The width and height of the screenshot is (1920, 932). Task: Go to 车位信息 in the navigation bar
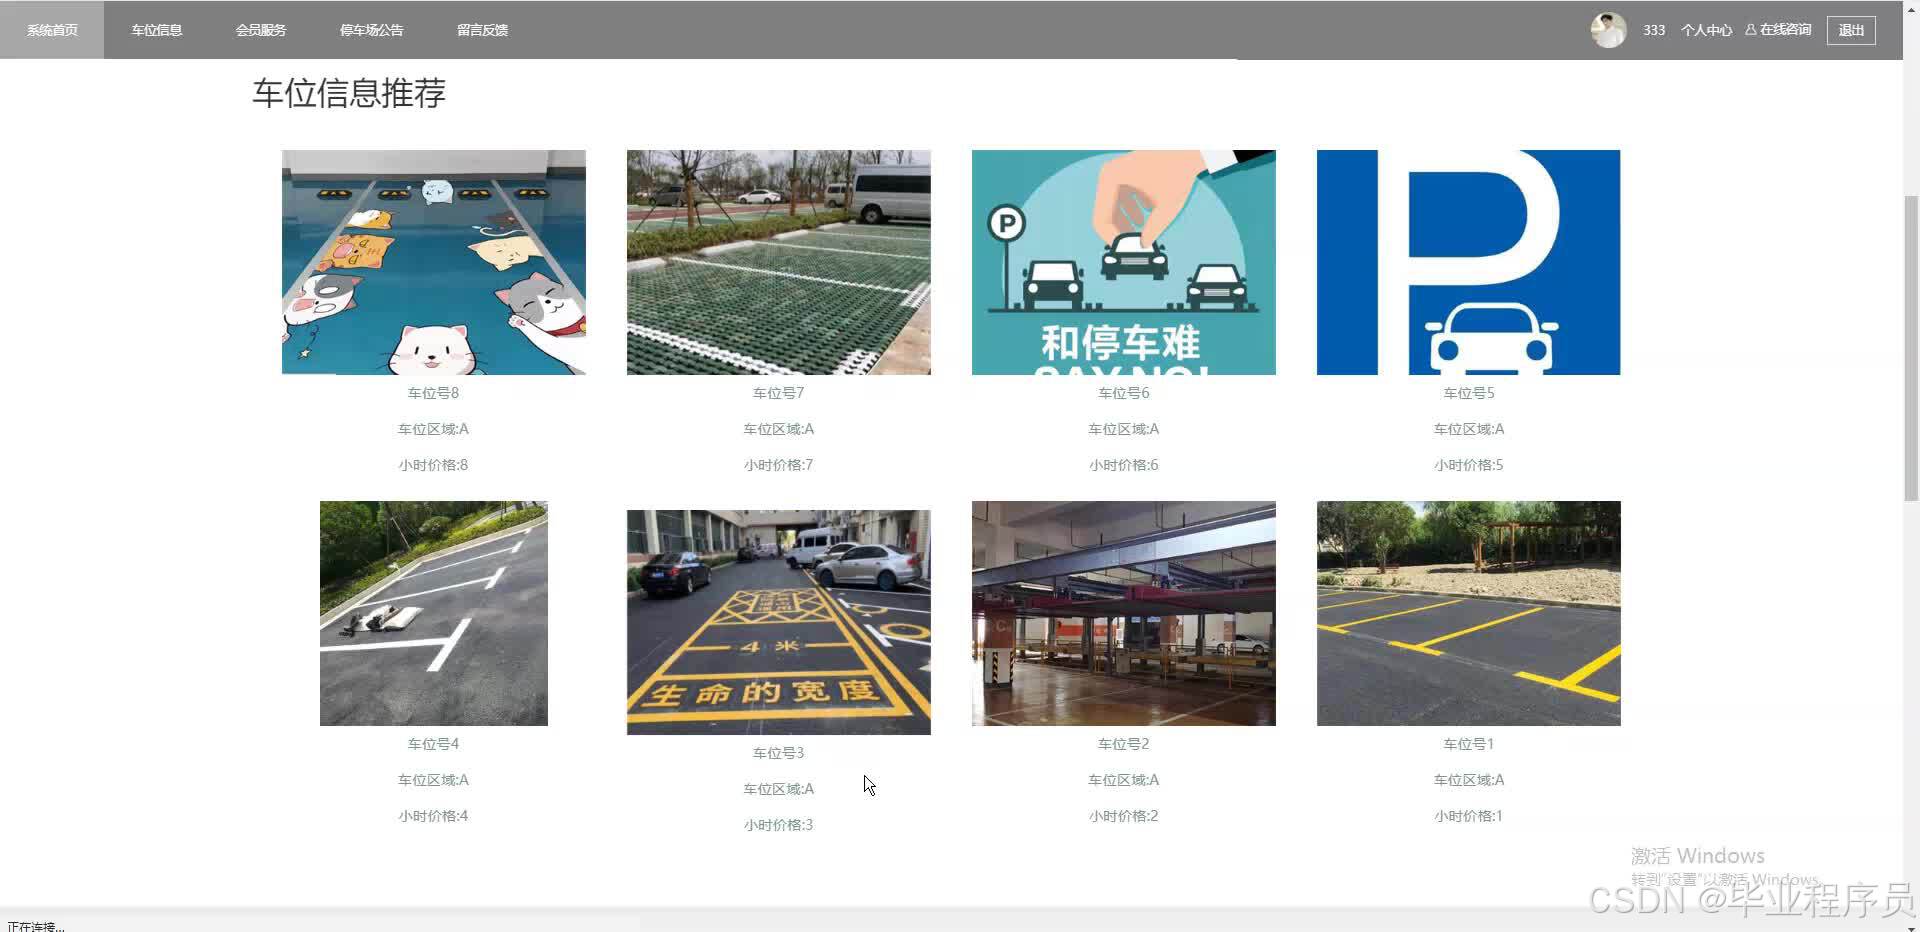pyautogui.click(x=157, y=30)
